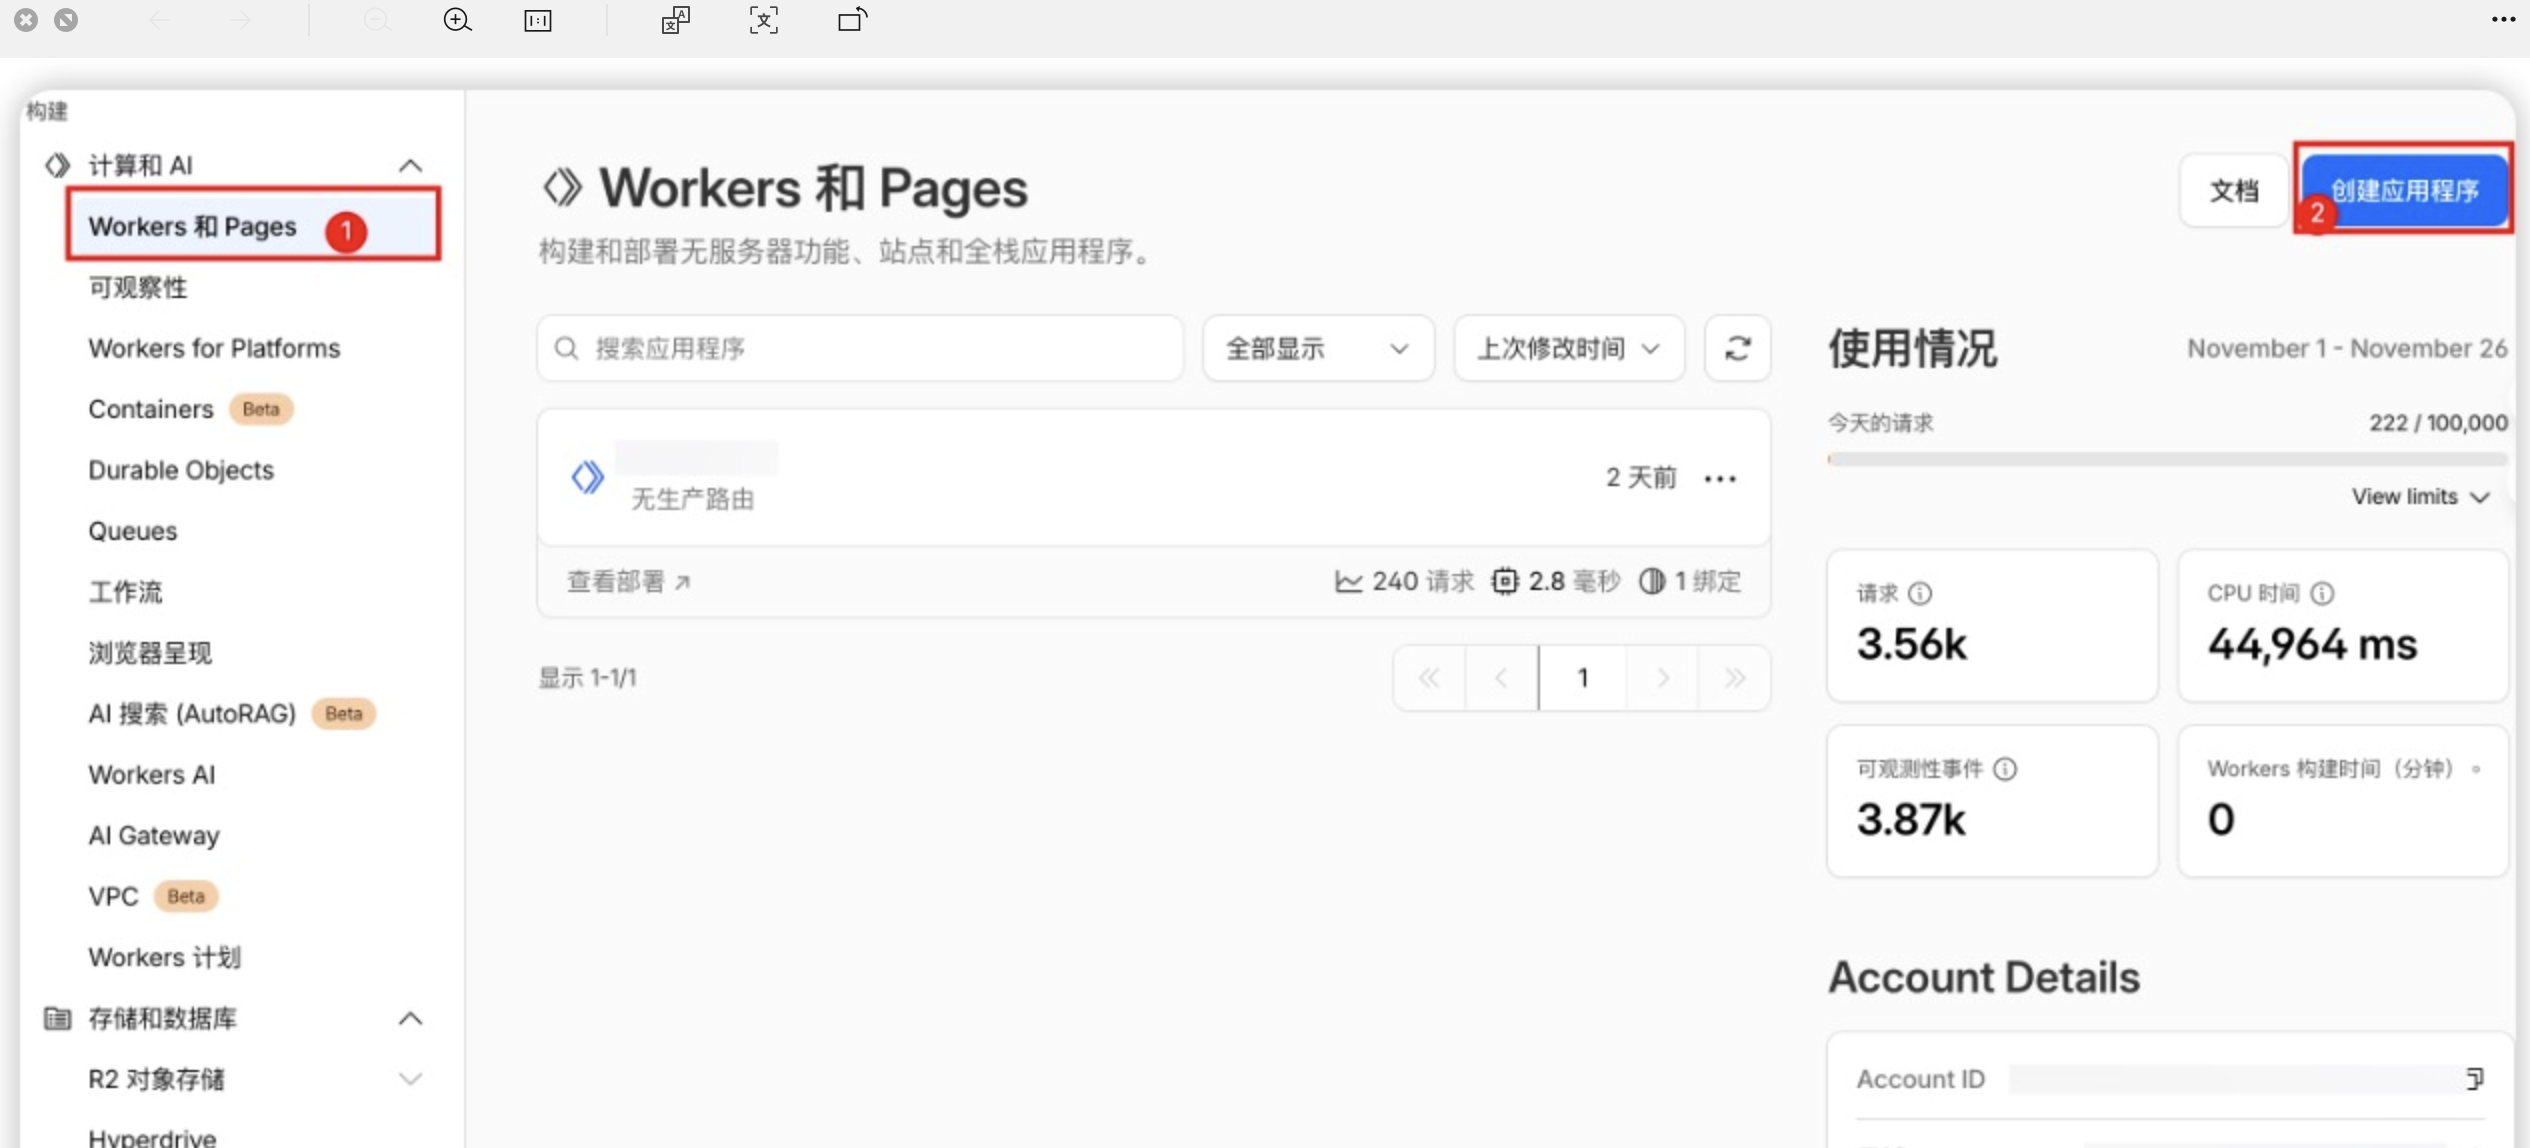Open AI Gateway in the sidebar
Image resolution: width=2530 pixels, height=1148 pixels.
(154, 836)
